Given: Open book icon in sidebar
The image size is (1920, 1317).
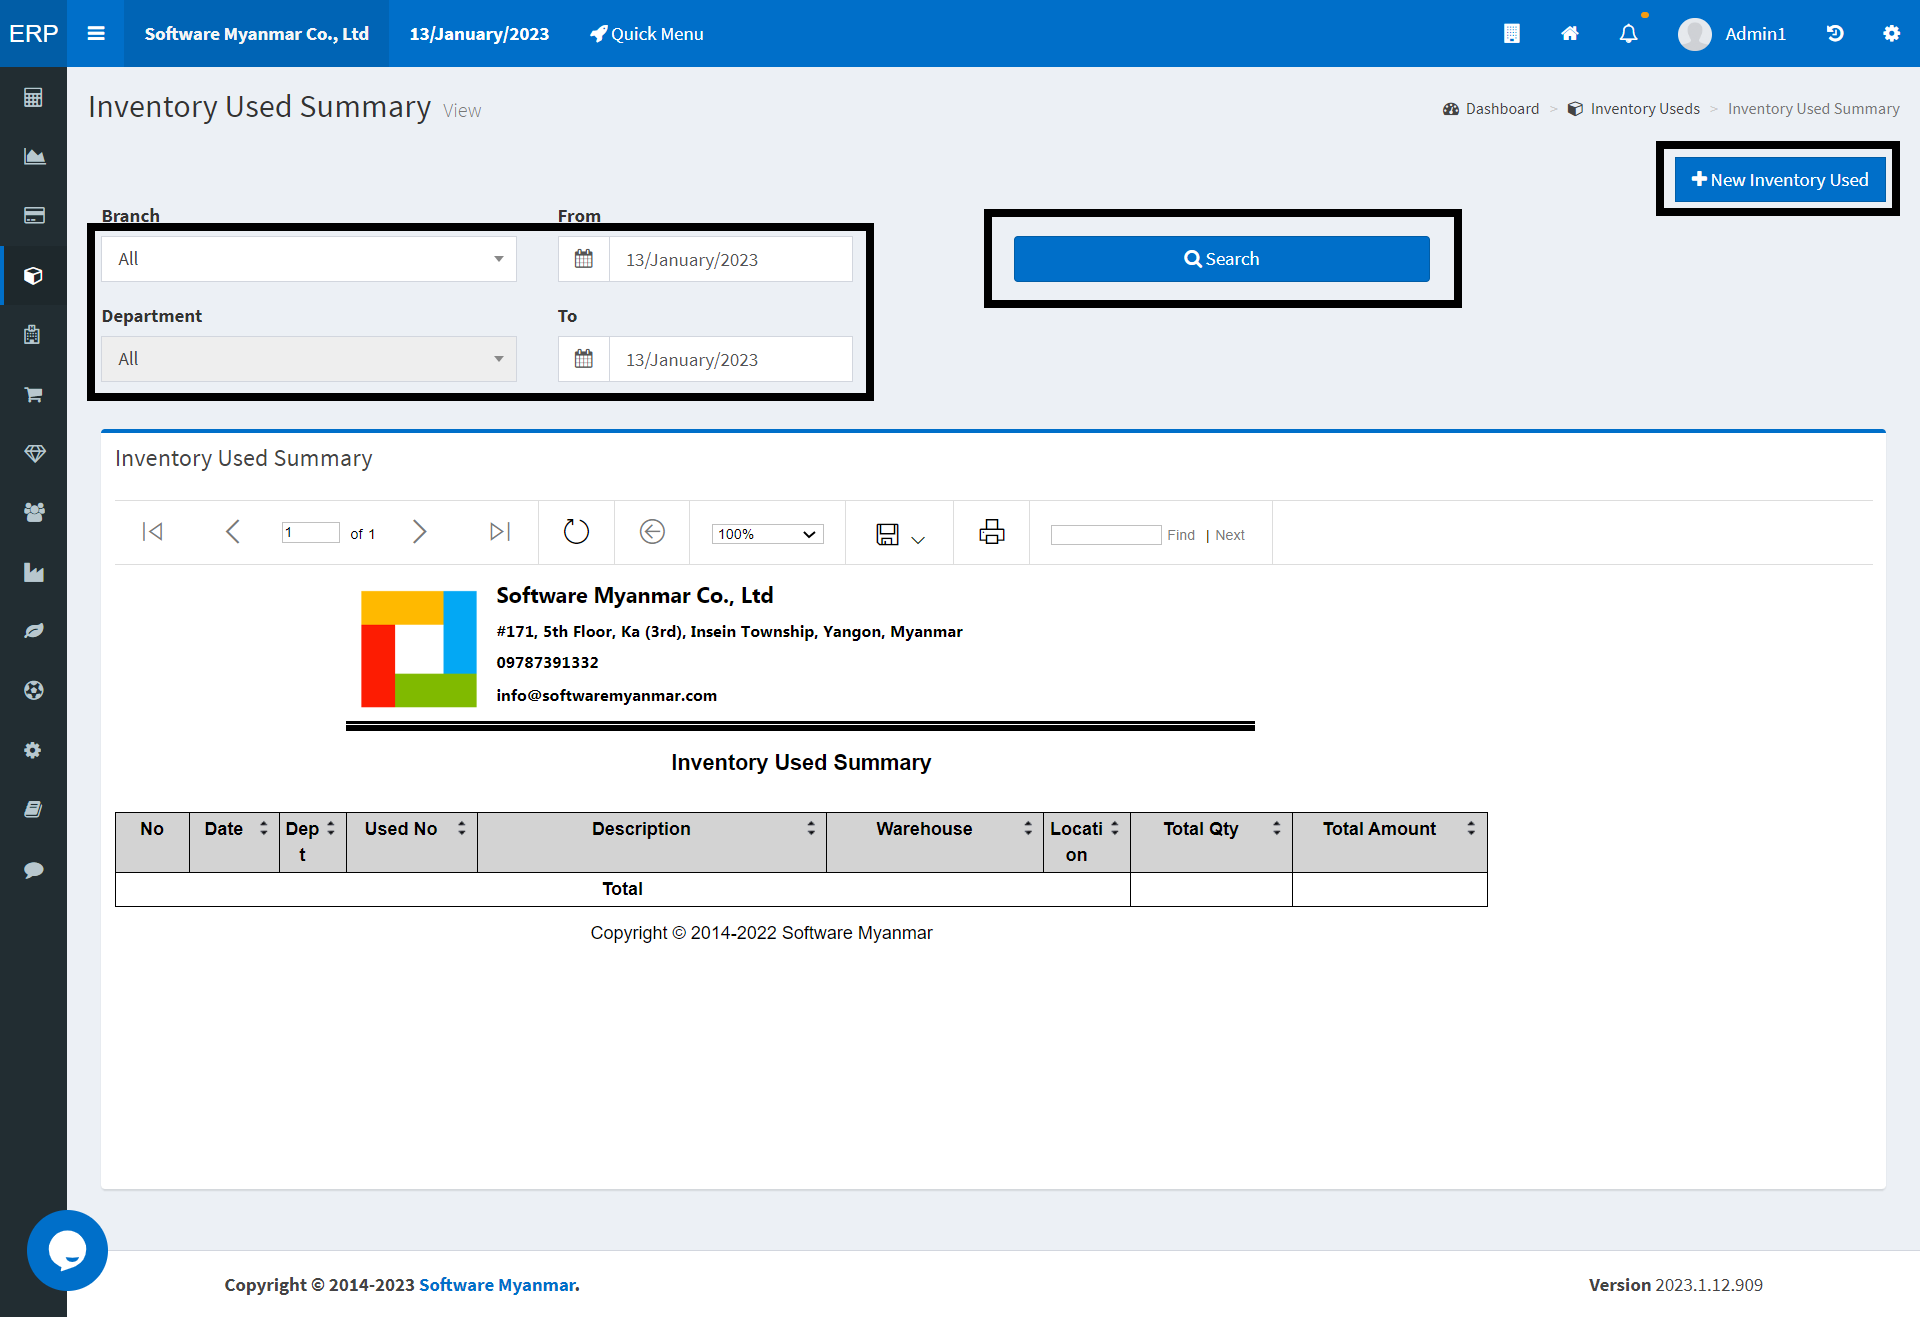Looking at the screenshot, I should [x=33, y=809].
